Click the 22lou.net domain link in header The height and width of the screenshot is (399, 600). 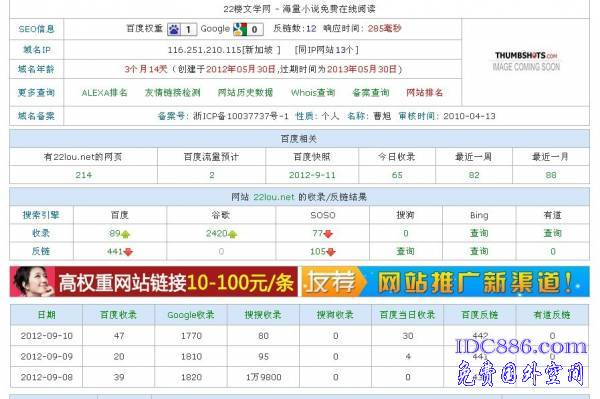click(x=274, y=197)
